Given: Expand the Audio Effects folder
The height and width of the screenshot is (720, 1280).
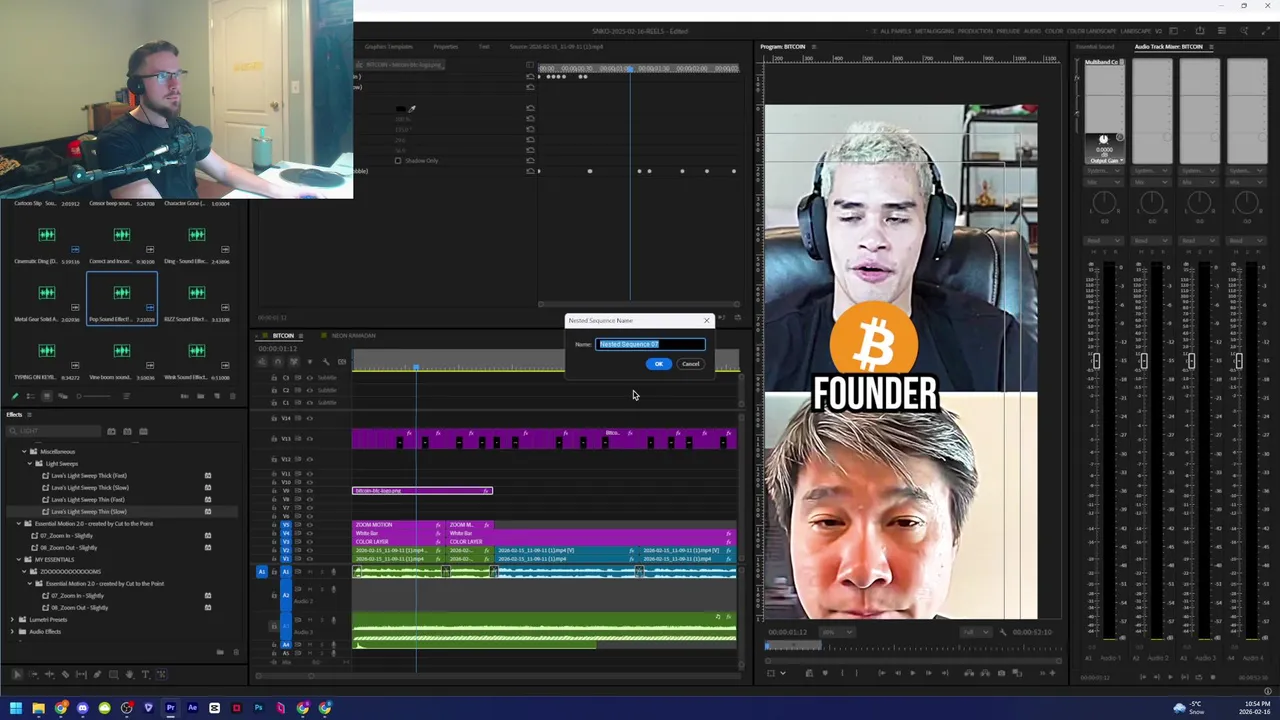Looking at the screenshot, I should click(13, 632).
